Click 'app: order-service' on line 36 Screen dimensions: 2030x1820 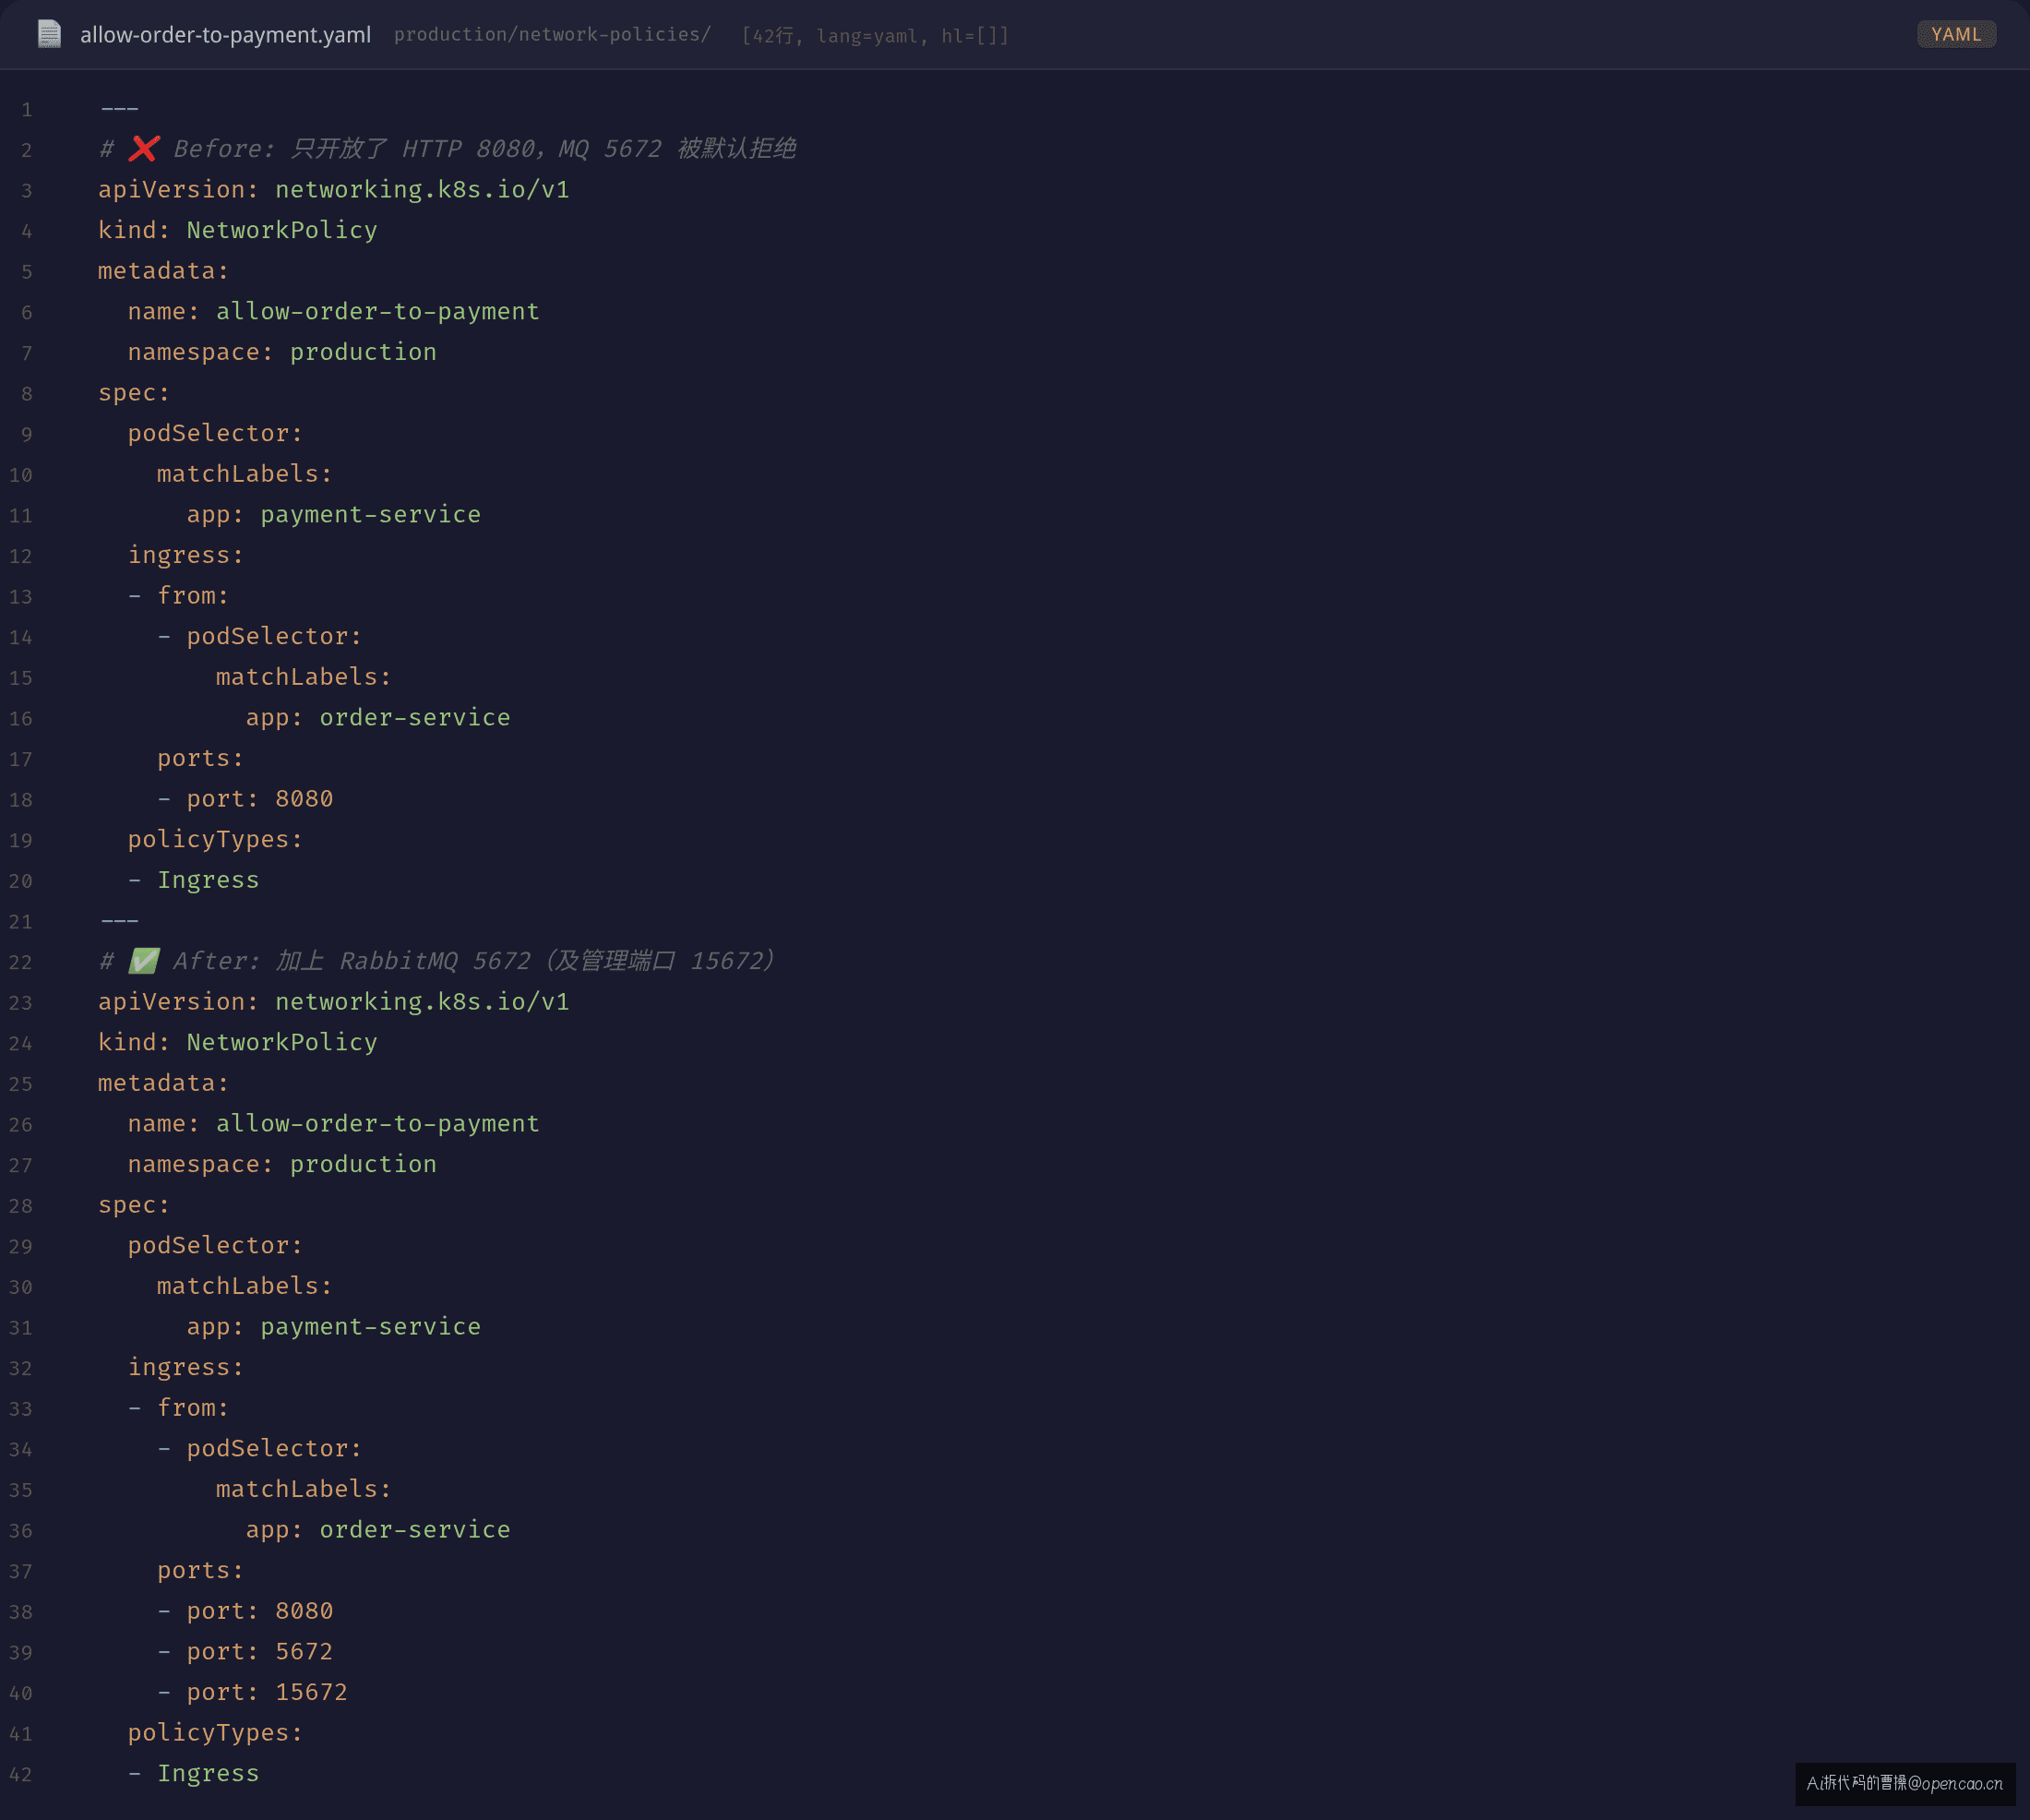tap(377, 1529)
